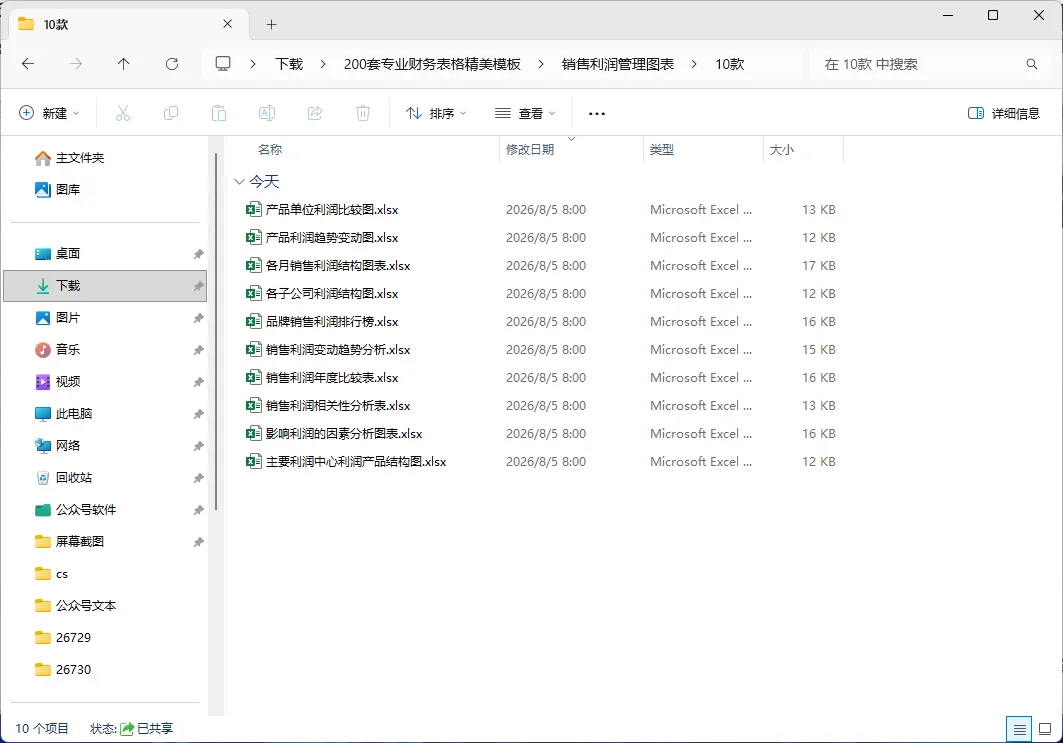
Task: Click the search magnifier icon
Action: [x=1032, y=64]
